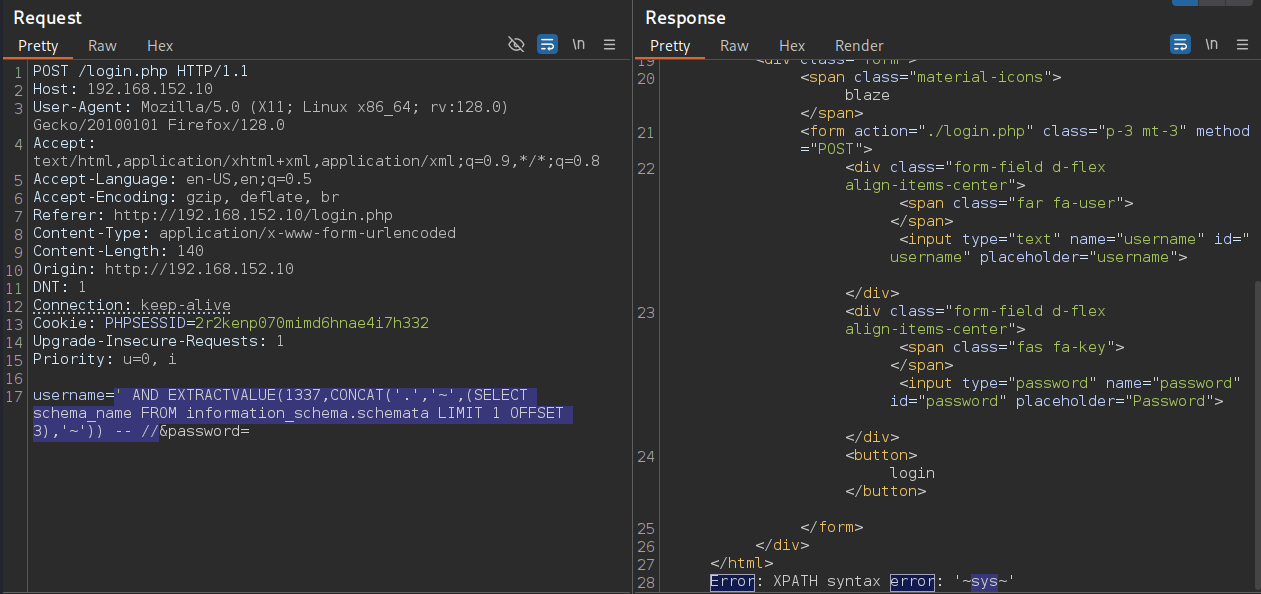Open the Request panel hamburger menu

610,45
